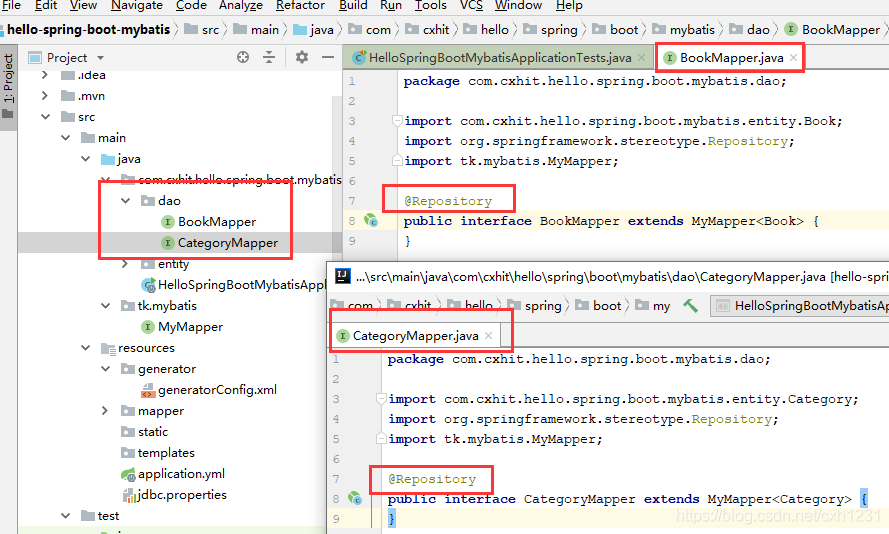
Task: Open the Refactor menu
Action: pyautogui.click(x=300, y=5)
